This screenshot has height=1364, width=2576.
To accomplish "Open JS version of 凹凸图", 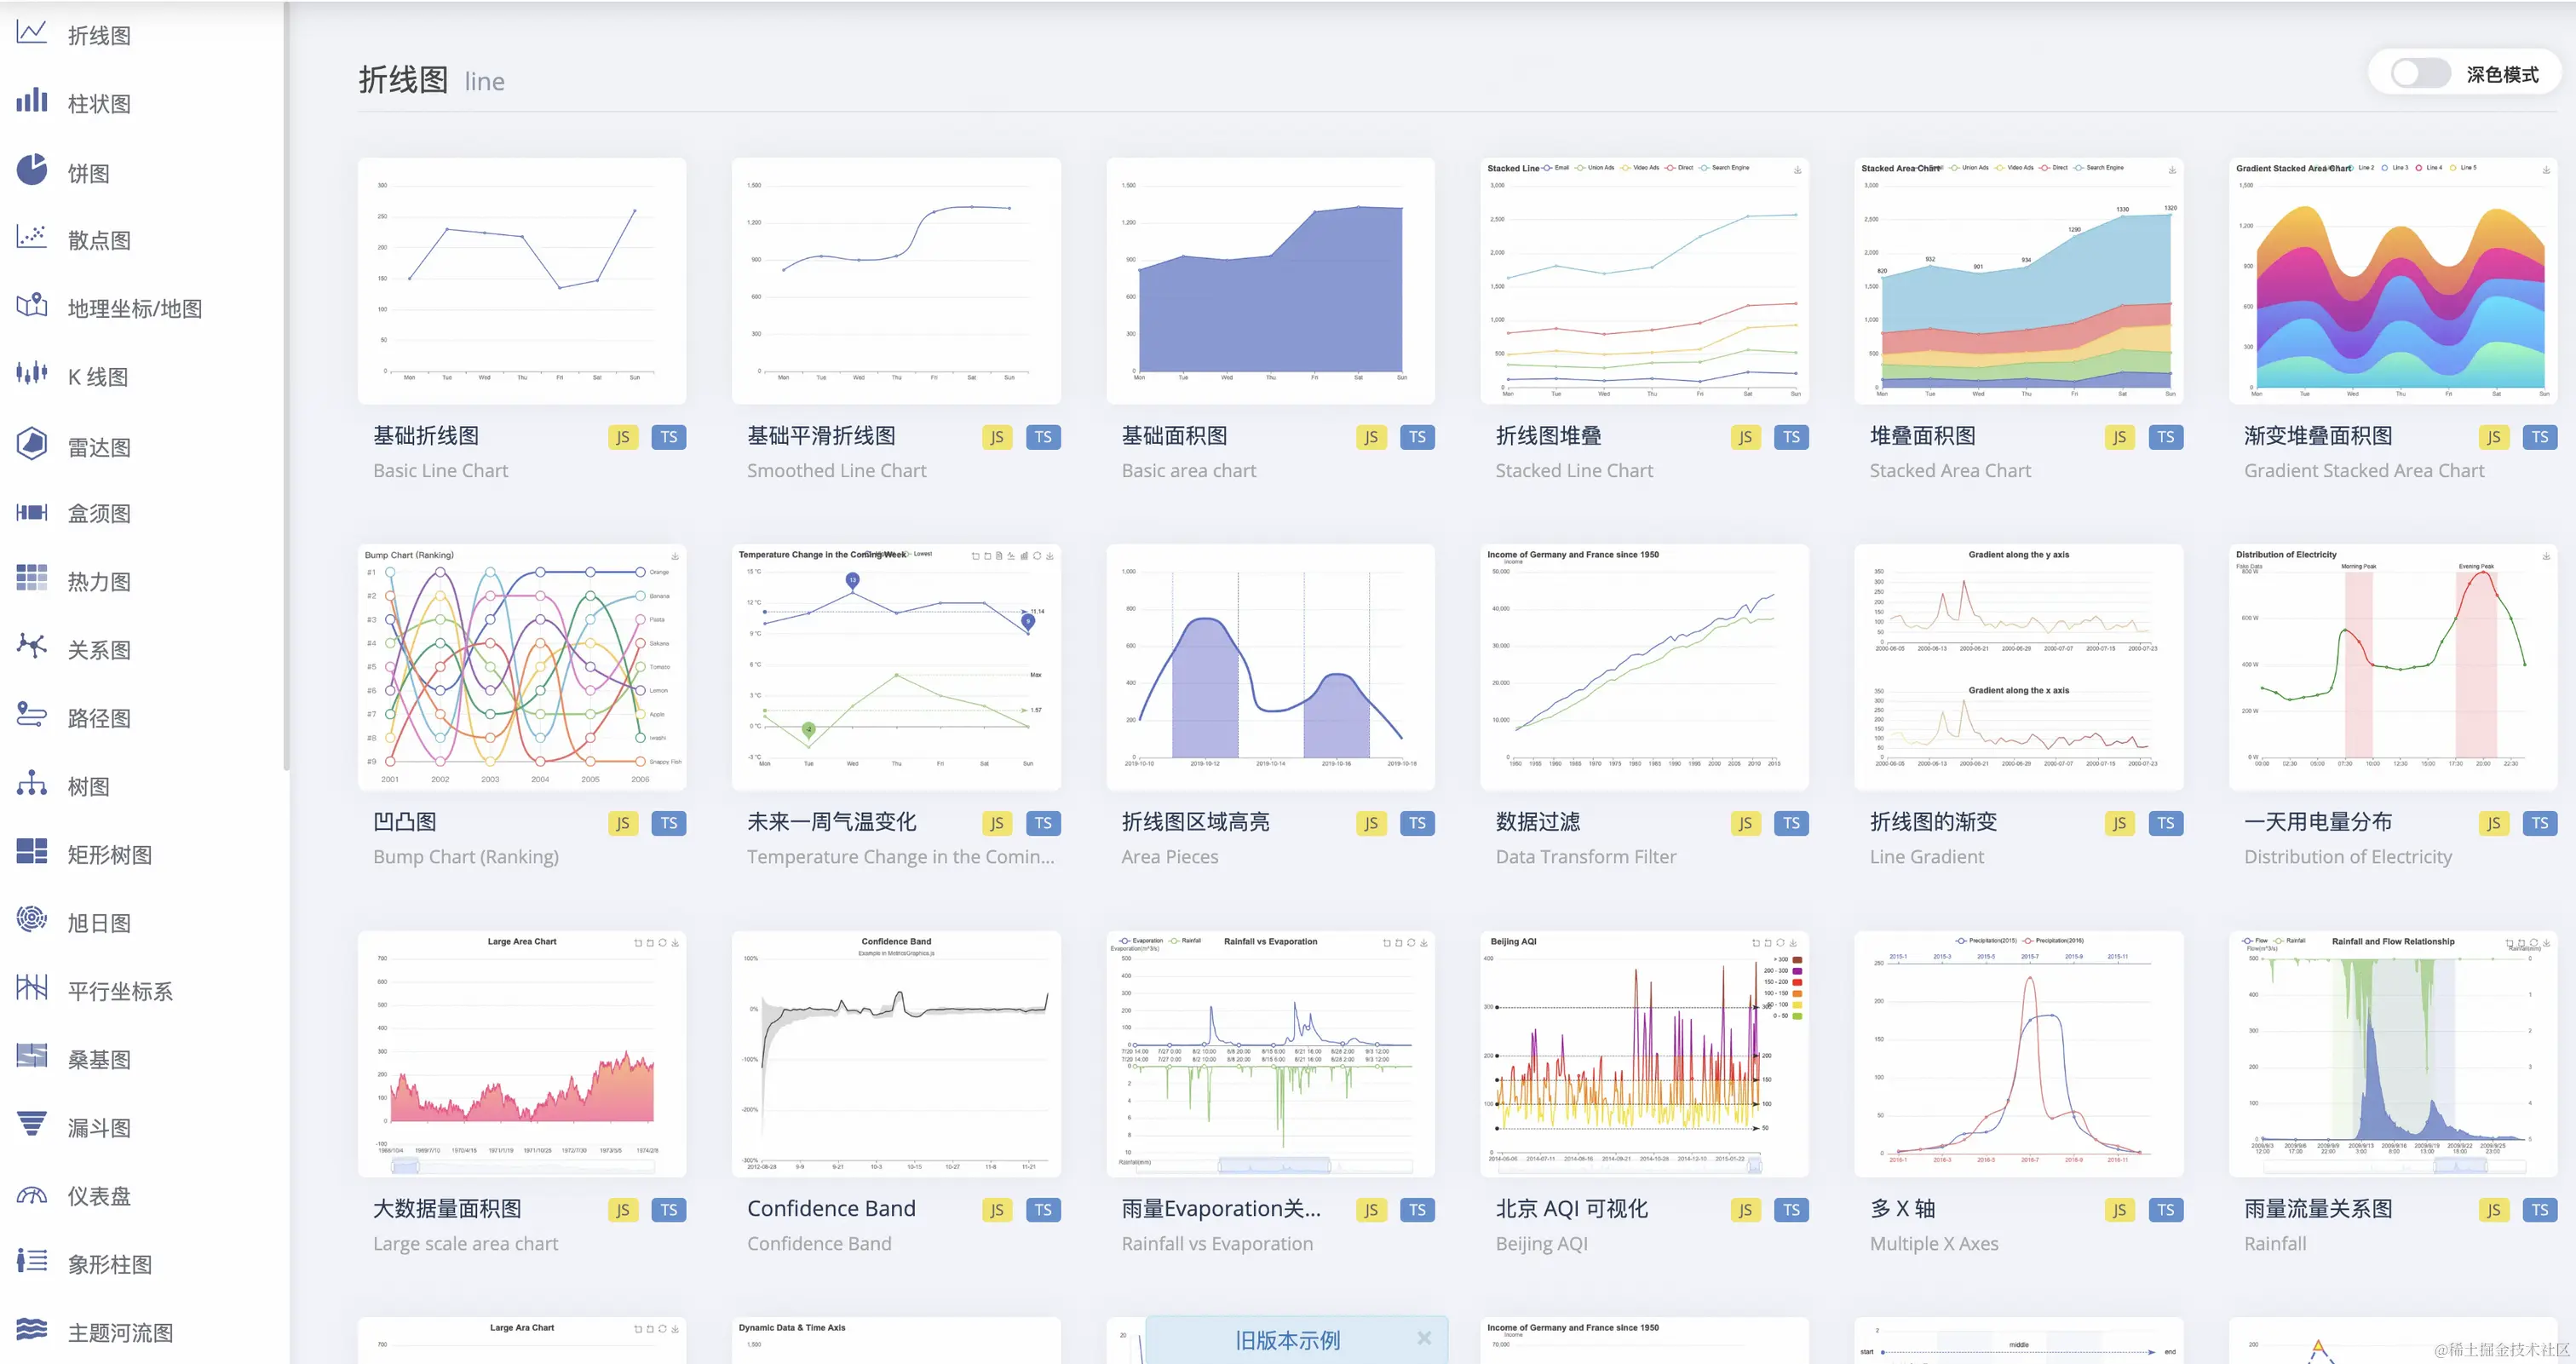I will point(623,823).
